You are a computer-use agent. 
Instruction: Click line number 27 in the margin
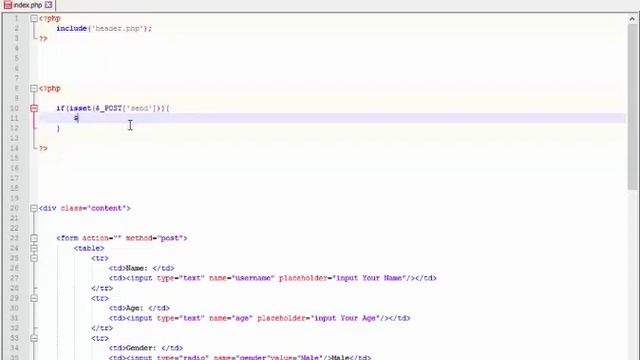click(14, 278)
